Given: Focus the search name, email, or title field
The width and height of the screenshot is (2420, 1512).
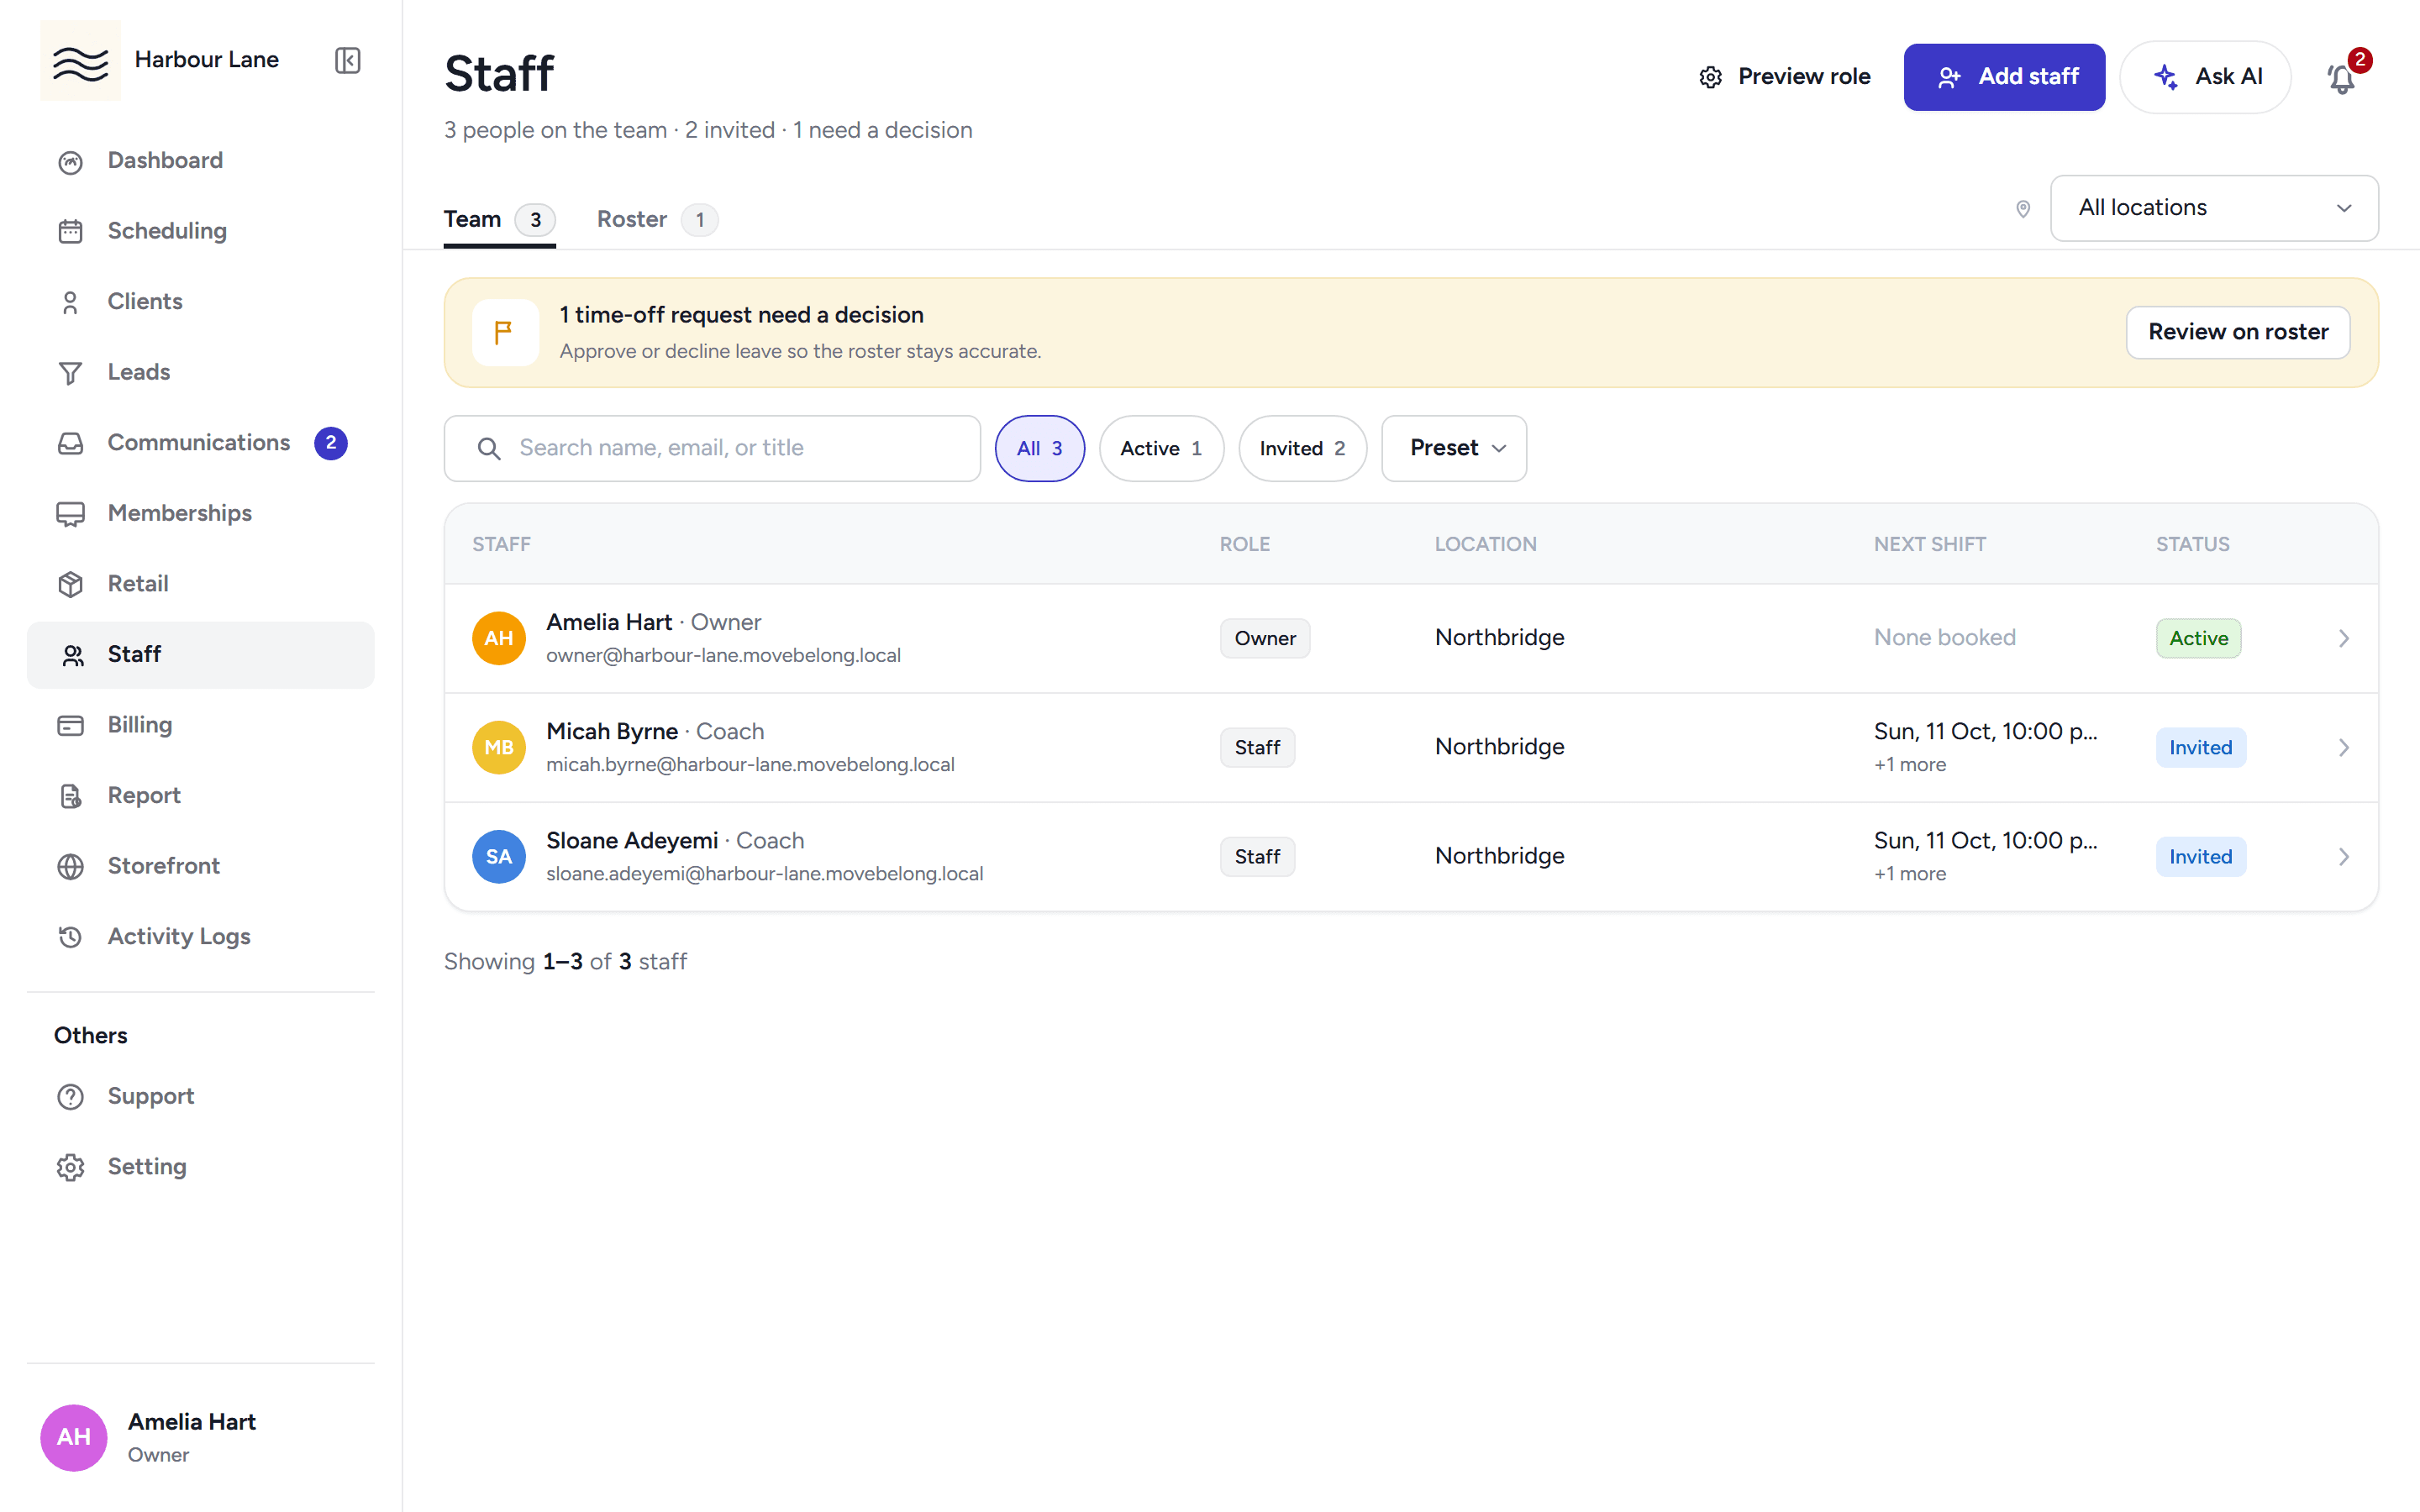Looking at the screenshot, I should [712, 448].
